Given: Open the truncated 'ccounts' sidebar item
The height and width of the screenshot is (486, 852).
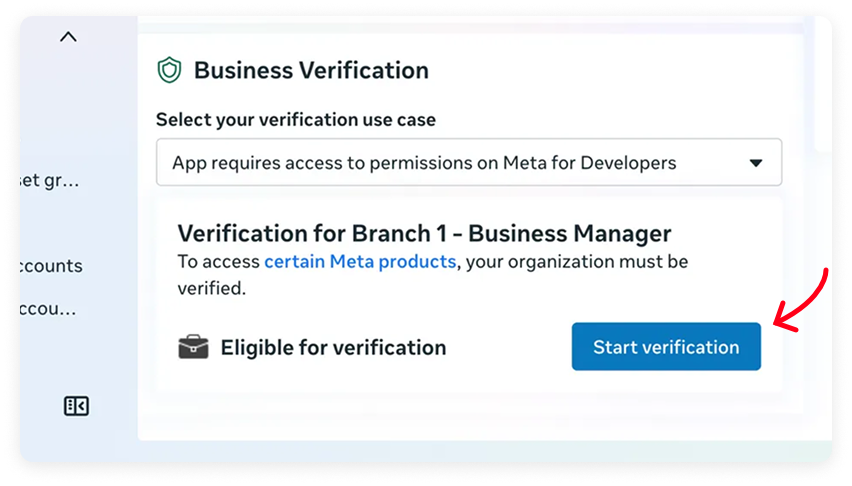Looking at the screenshot, I should point(51,266).
